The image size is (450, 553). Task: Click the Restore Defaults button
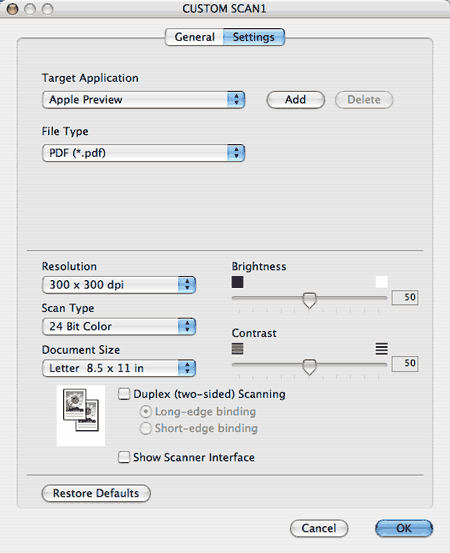[x=96, y=493]
